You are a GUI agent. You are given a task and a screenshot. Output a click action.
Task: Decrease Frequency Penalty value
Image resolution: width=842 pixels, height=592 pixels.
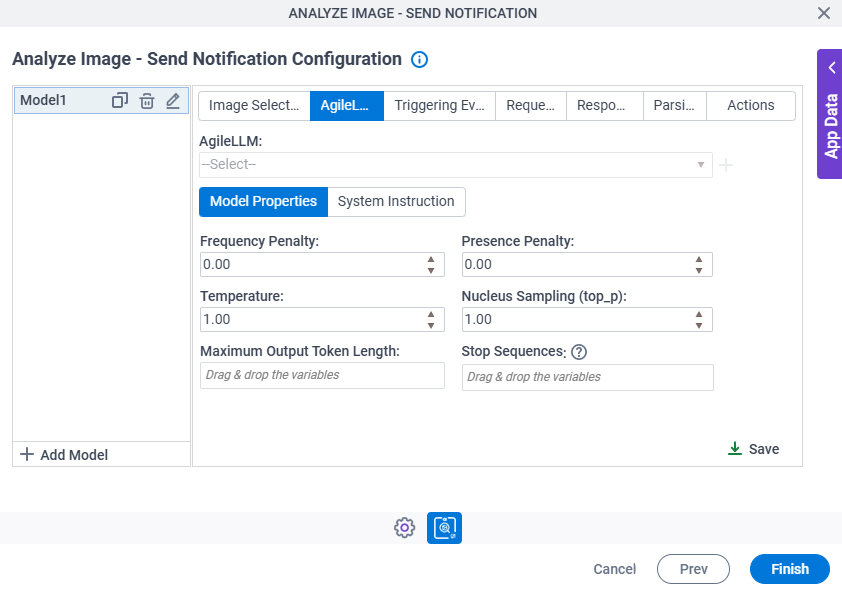click(x=431, y=270)
